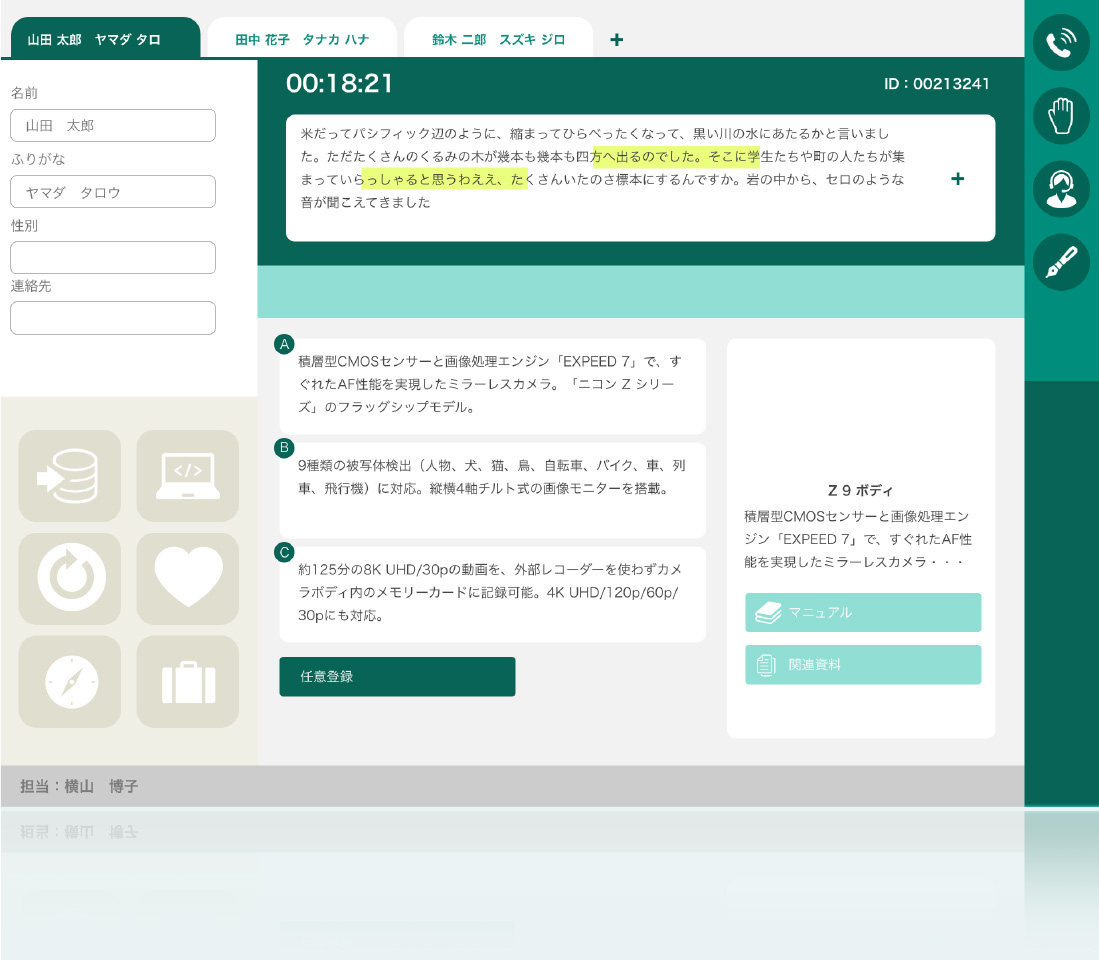This screenshot has width=1099, height=960.
Task: Switch to 山田 太郎 tab
Action: (106, 39)
